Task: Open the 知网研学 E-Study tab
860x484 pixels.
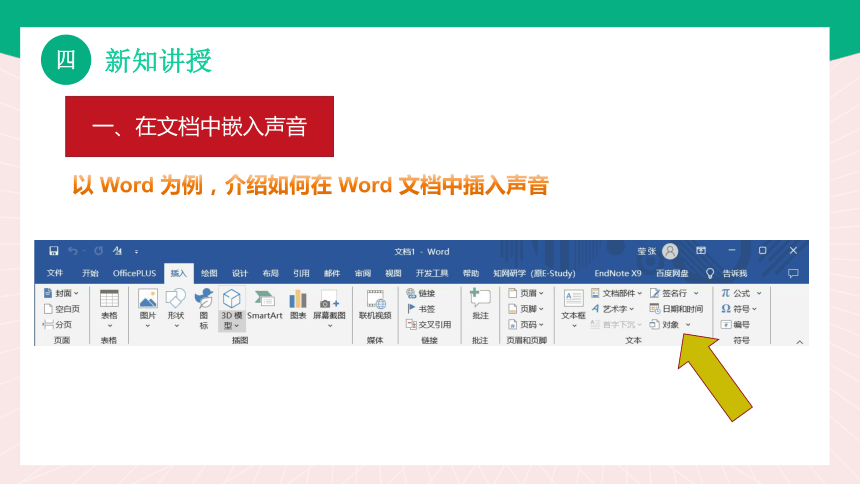Action: [534, 273]
